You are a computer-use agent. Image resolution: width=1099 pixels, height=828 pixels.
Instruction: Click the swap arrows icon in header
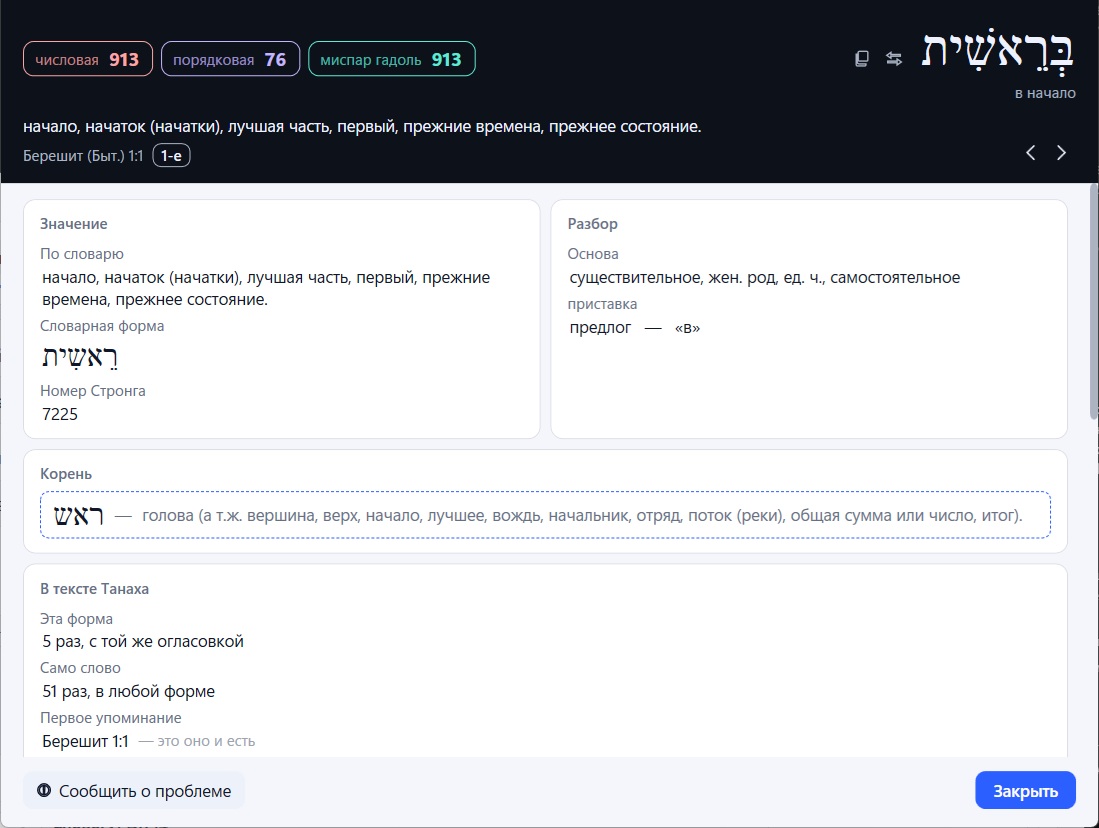pyautogui.click(x=894, y=59)
